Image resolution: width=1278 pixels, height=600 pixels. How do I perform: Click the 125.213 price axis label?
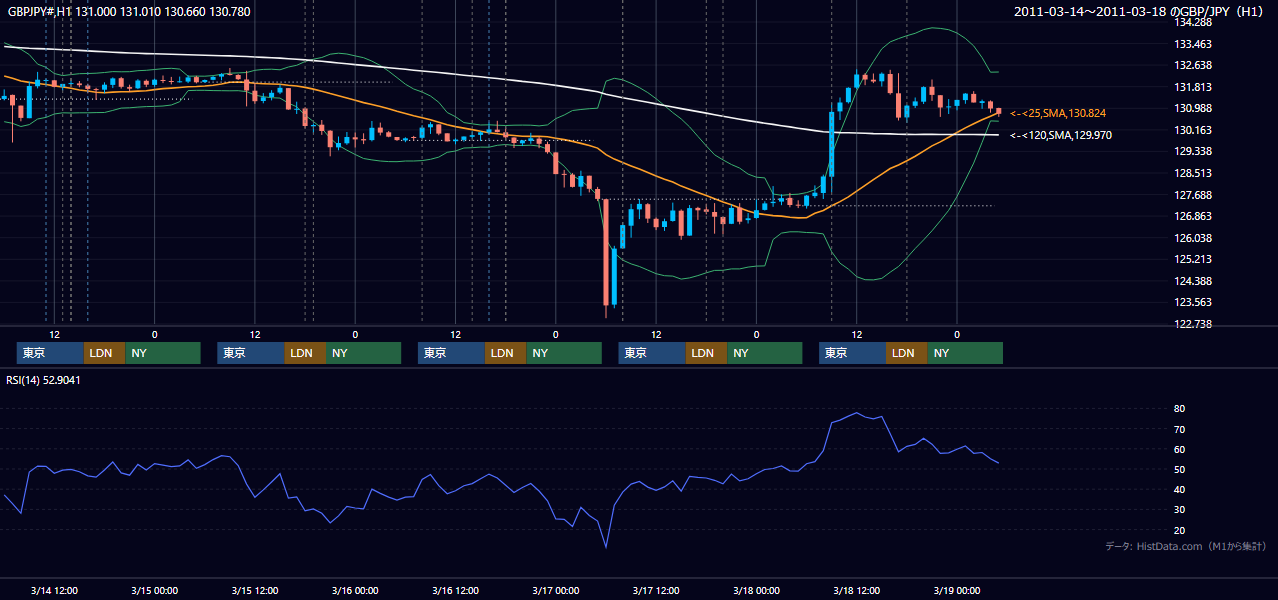1191,259
